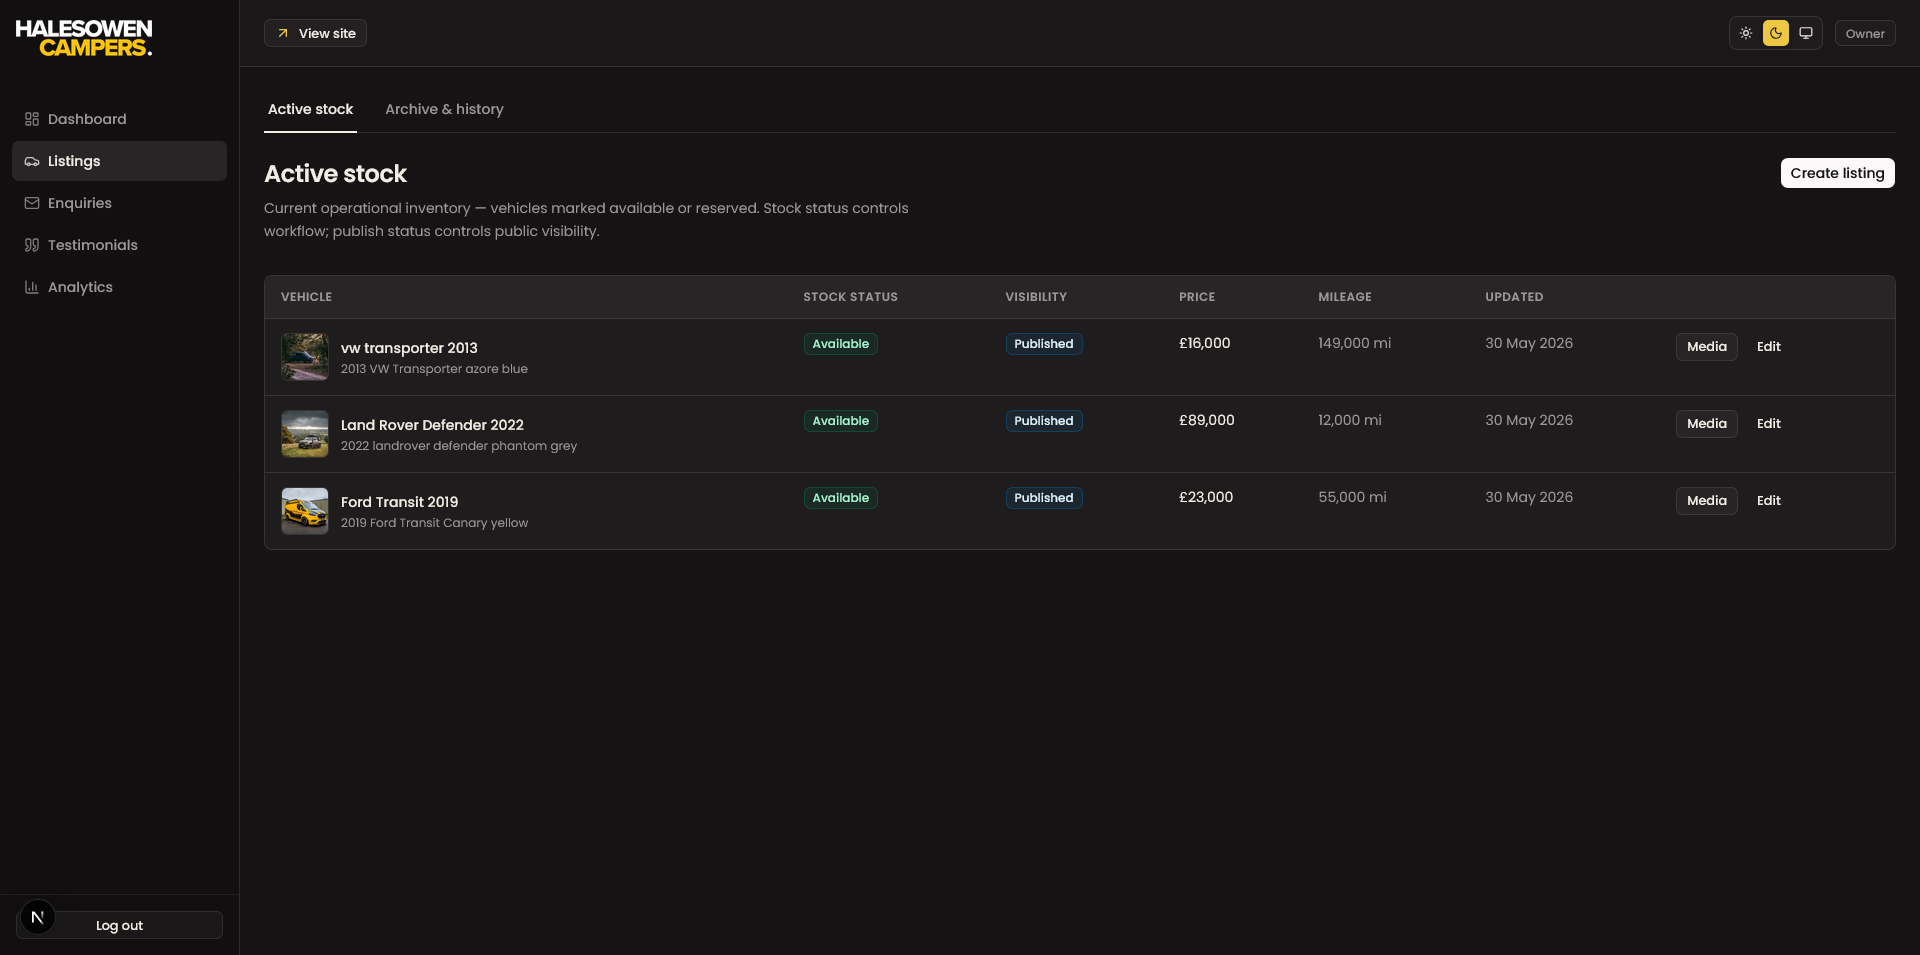This screenshot has height=955, width=1920.
Task: Switch to light theme sun icon
Action: (x=1746, y=33)
